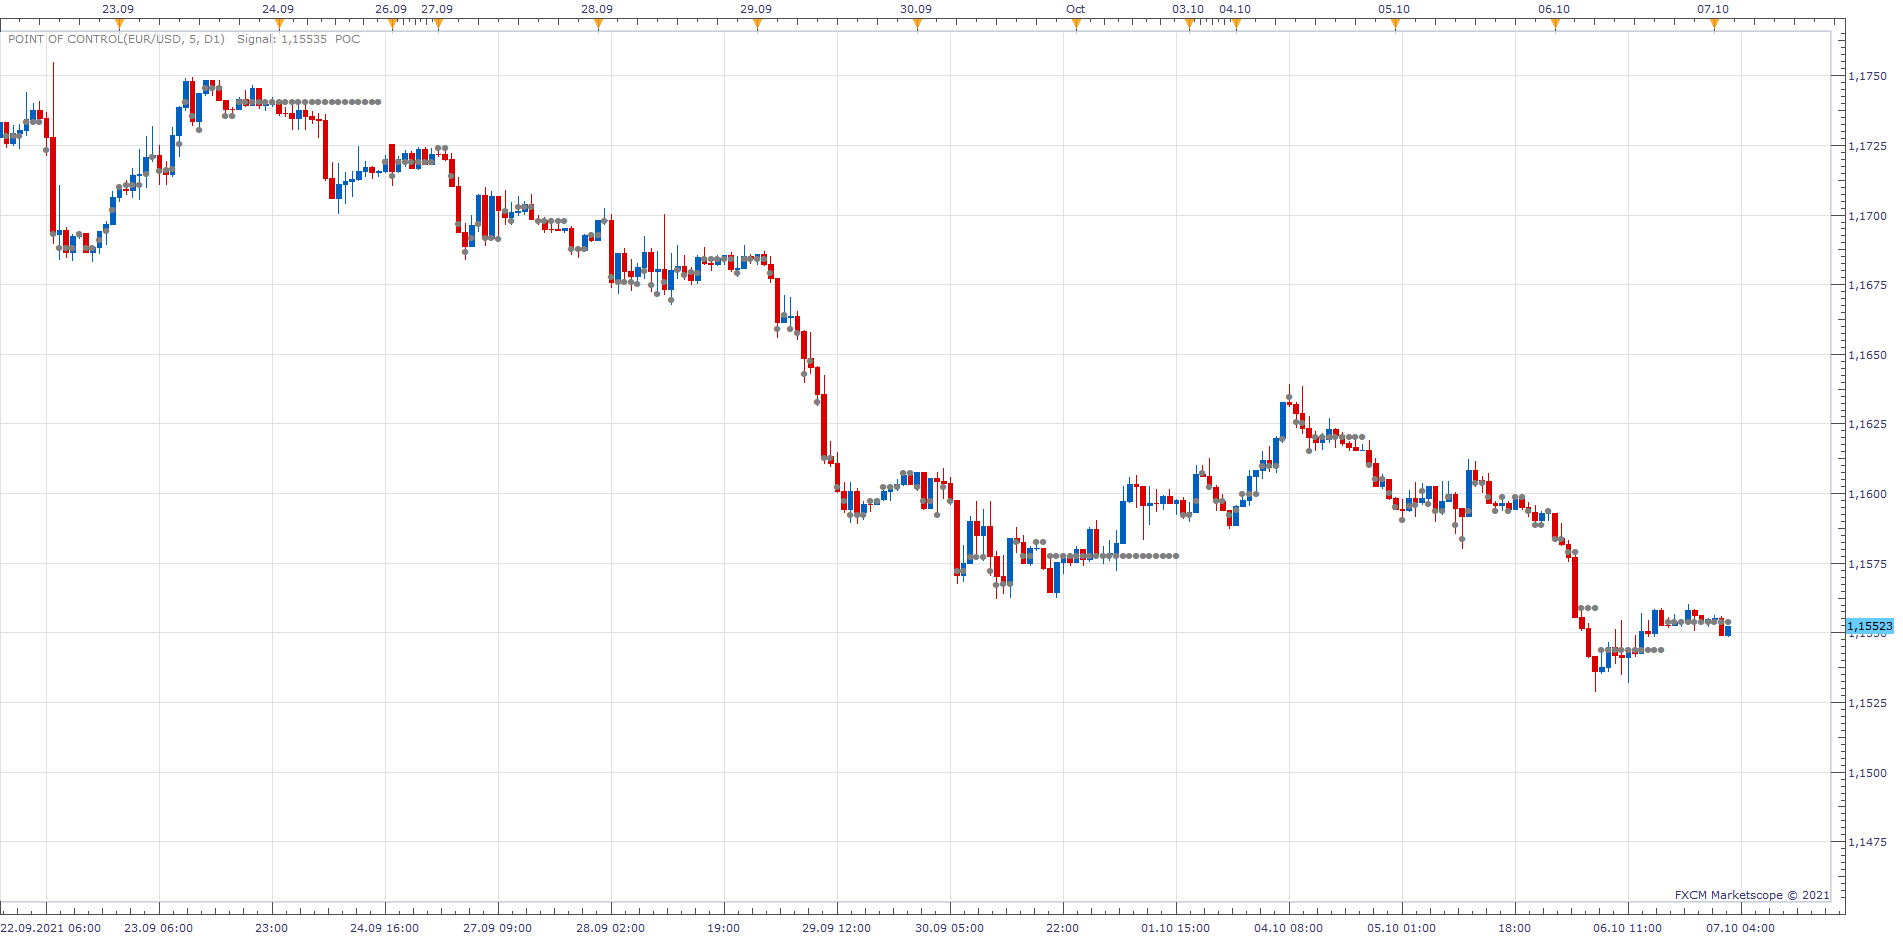
Task: Click the 1,1500 price scale value
Action: click(1868, 773)
